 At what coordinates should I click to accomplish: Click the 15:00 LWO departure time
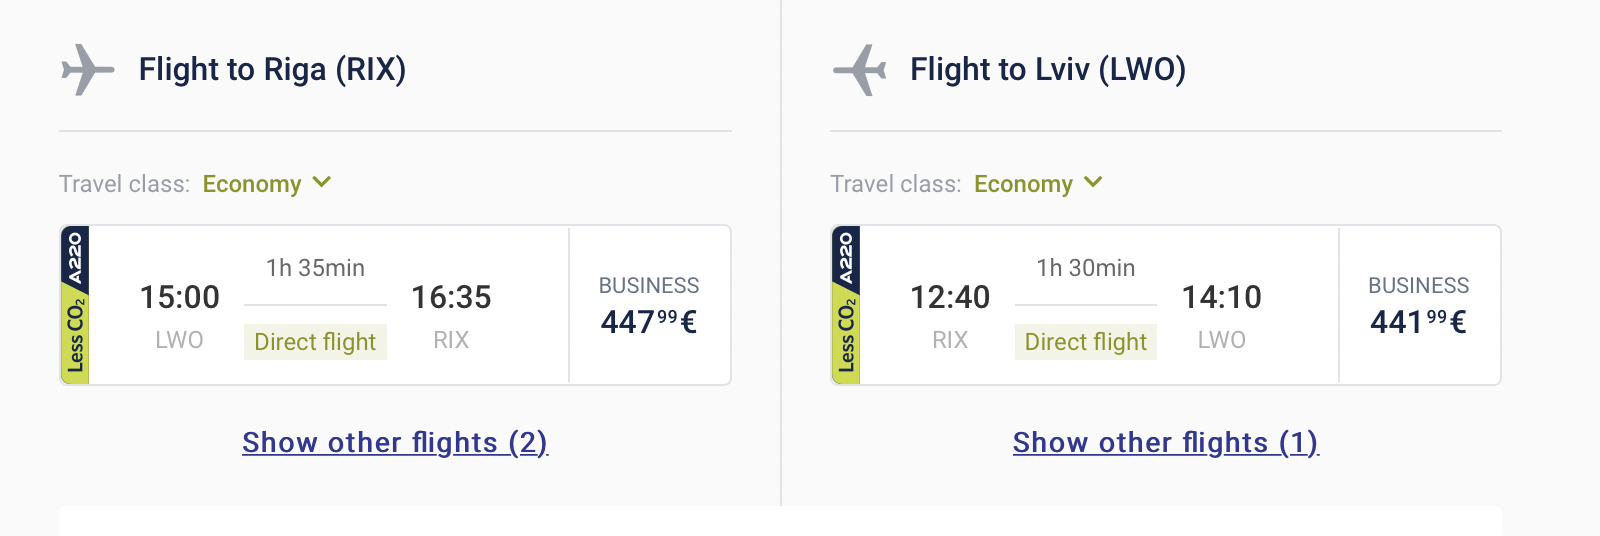(x=180, y=297)
